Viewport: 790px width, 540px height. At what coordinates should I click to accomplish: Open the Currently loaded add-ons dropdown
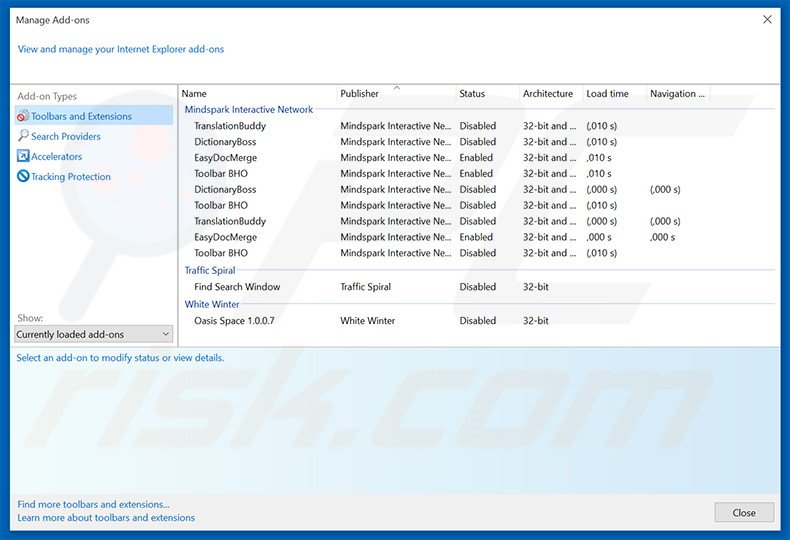pos(94,334)
